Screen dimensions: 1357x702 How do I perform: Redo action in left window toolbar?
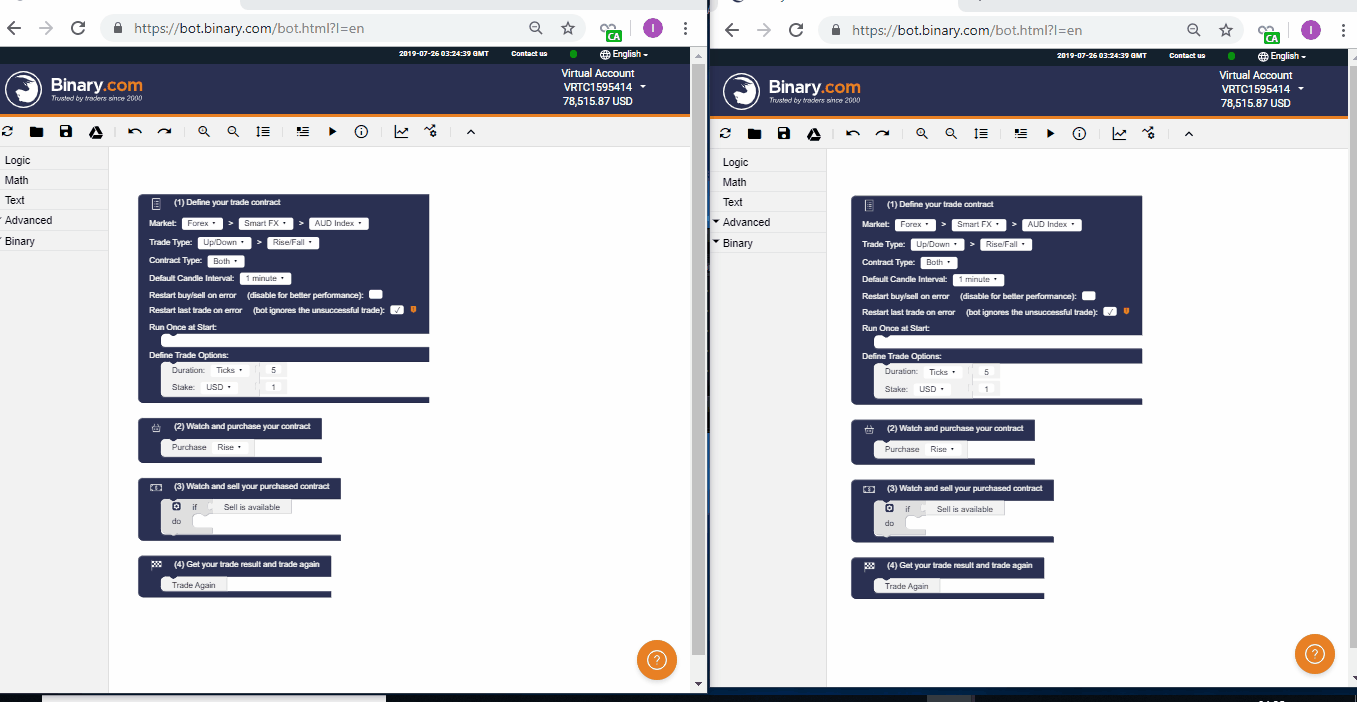pyautogui.click(x=164, y=132)
